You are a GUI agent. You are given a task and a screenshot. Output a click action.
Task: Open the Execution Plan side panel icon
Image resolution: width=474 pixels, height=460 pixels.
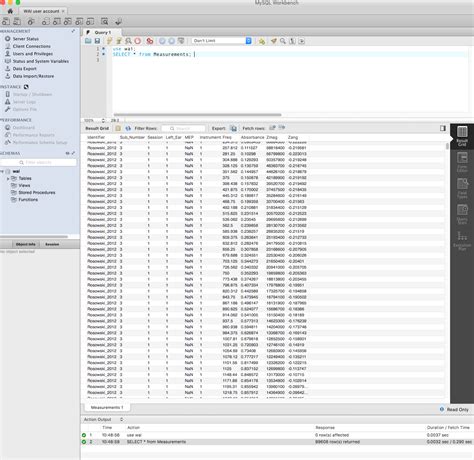click(x=462, y=240)
